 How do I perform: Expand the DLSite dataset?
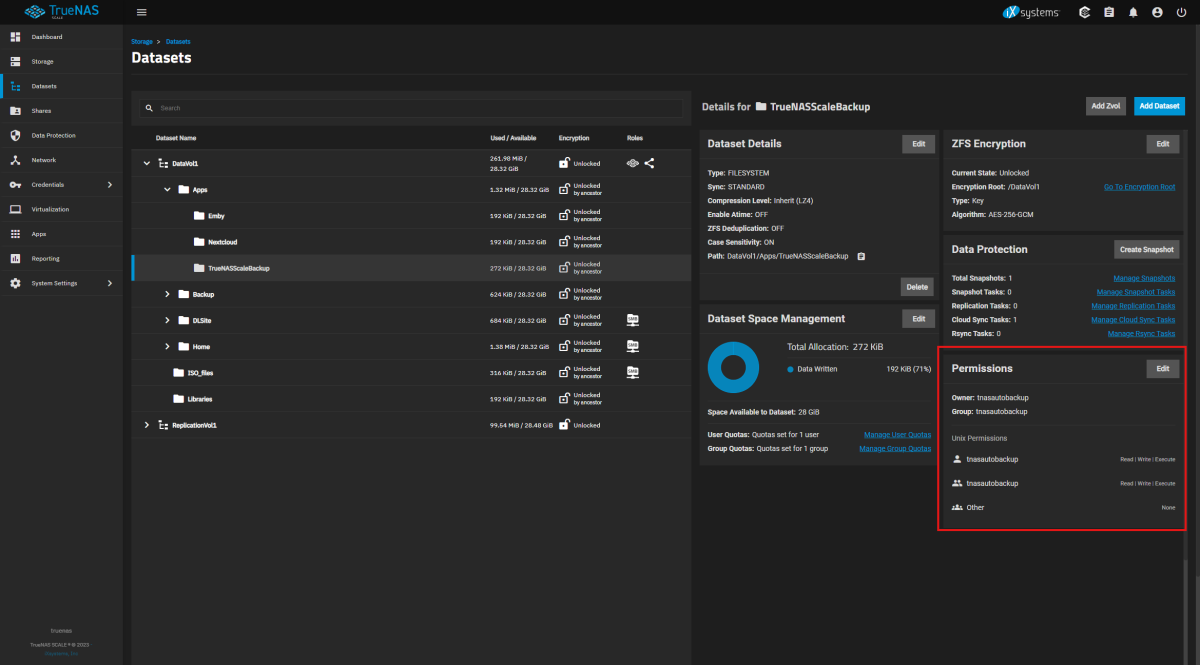point(167,320)
